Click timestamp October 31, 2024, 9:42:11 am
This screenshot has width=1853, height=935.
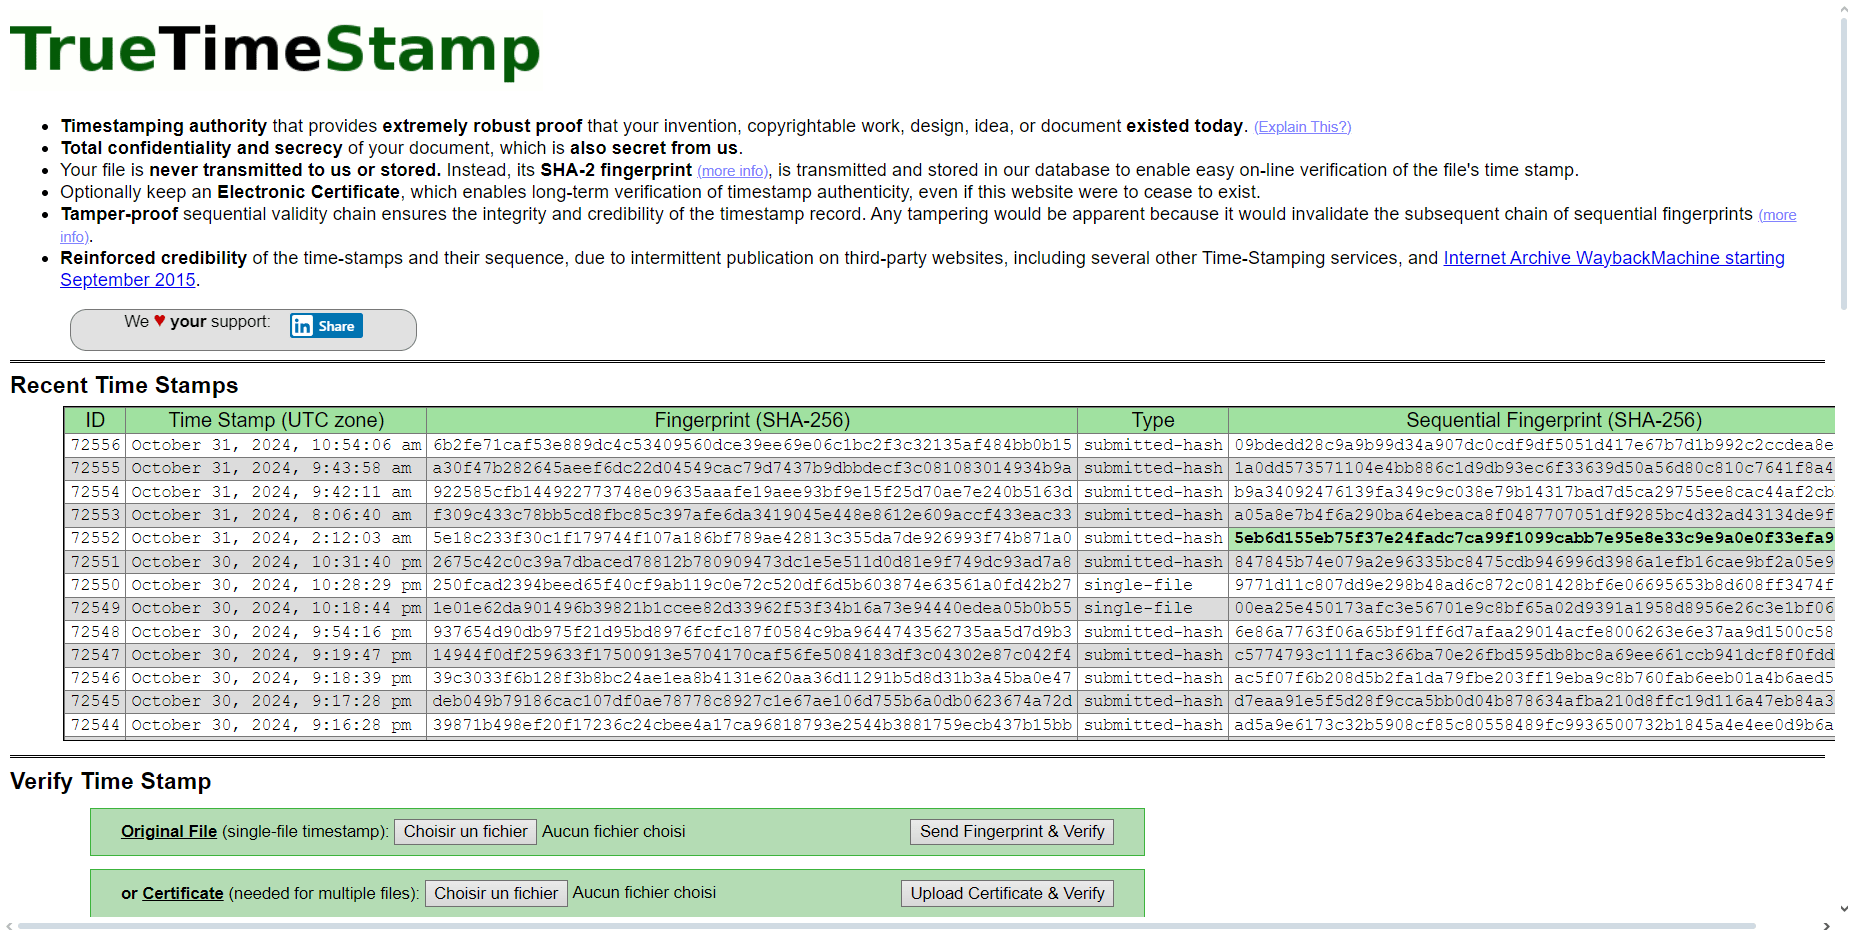tap(276, 492)
